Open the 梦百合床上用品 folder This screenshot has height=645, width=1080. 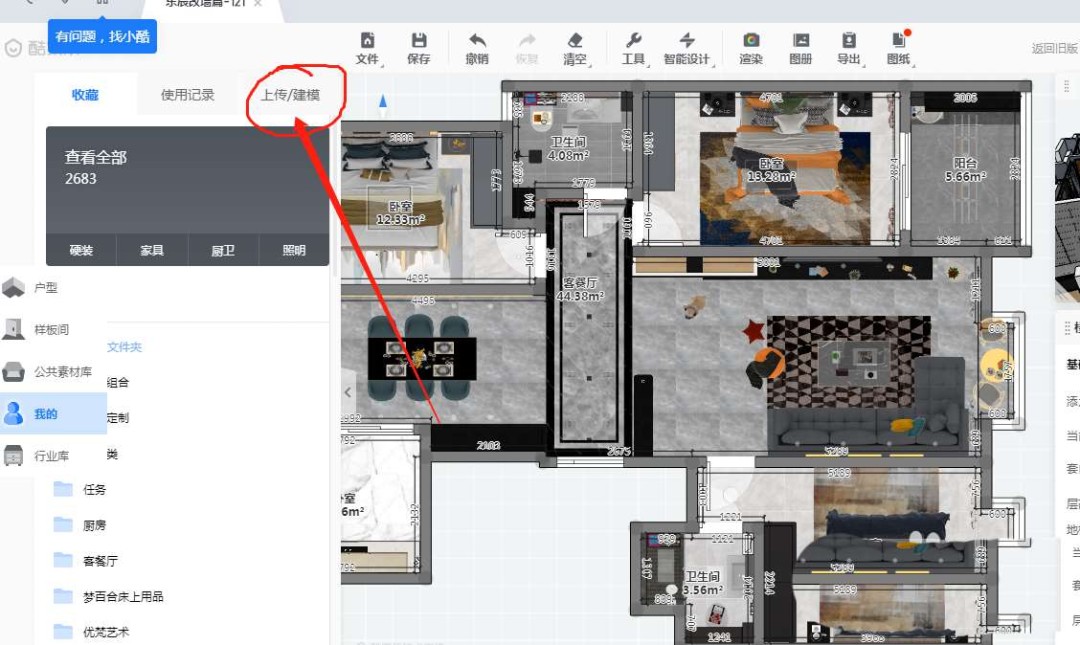(x=123, y=596)
